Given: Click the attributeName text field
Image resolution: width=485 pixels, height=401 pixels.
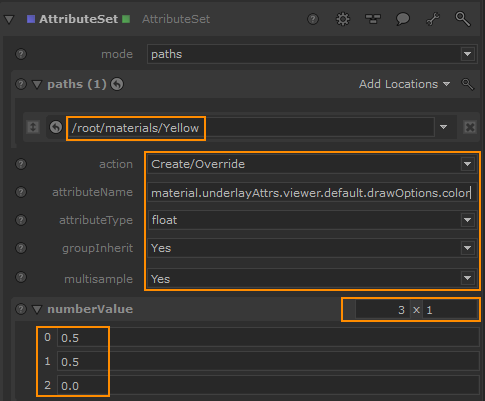Looking at the screenshot, I should click(x=312, y=192).
